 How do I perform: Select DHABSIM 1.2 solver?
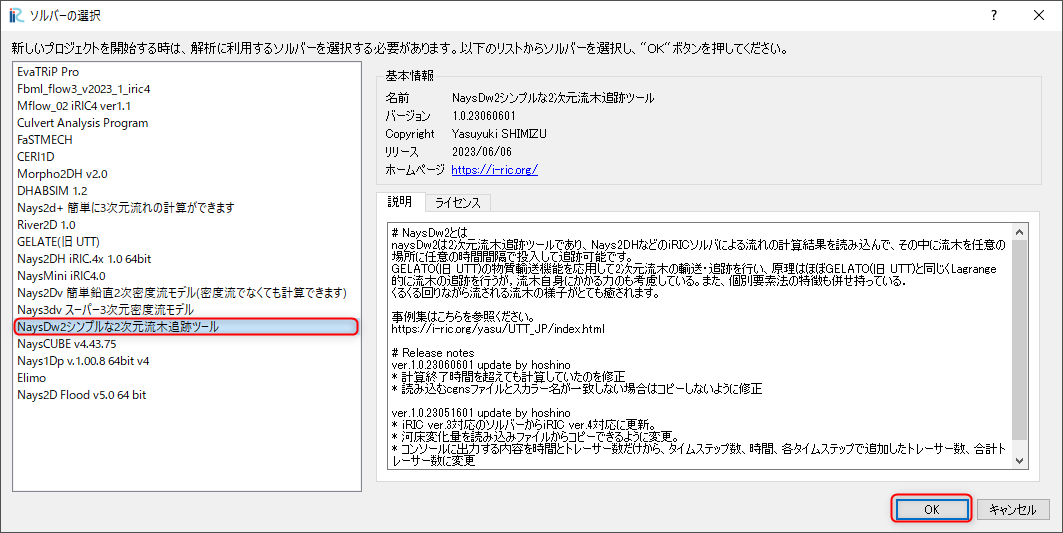186,191
